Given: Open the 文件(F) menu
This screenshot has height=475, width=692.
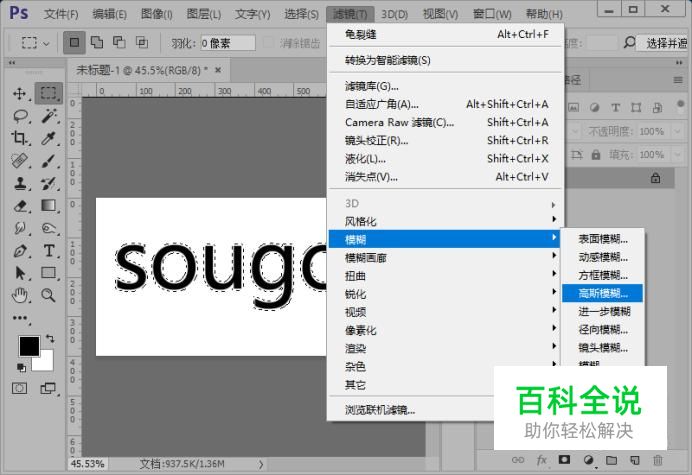Looking at the screenshot, I should pos(61,14).
